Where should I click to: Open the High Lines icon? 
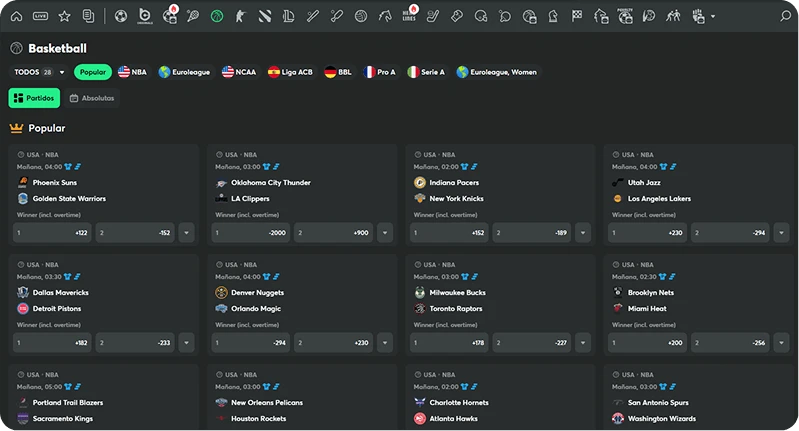409,15
